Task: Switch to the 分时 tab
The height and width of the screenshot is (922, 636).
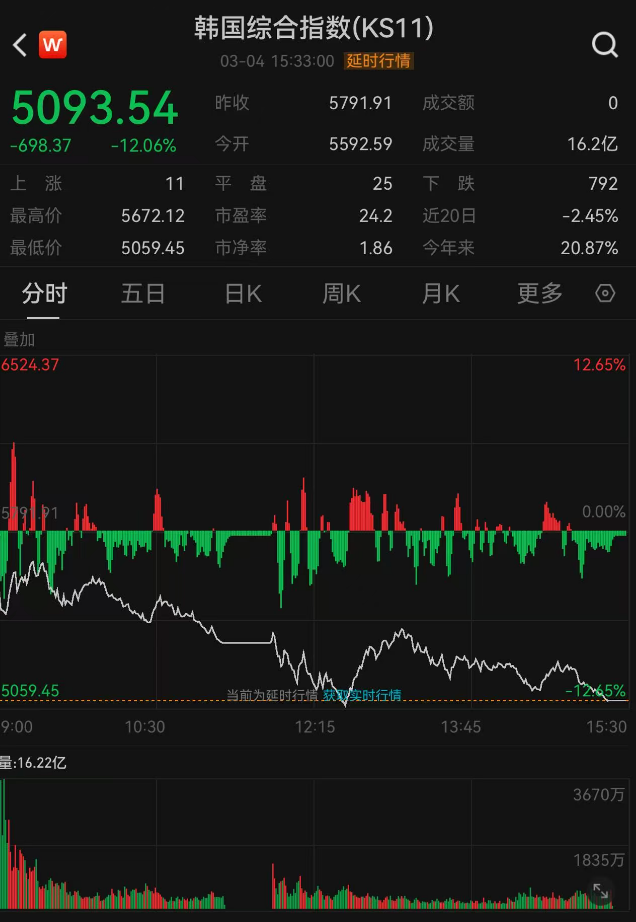Action: pos(44,293)
